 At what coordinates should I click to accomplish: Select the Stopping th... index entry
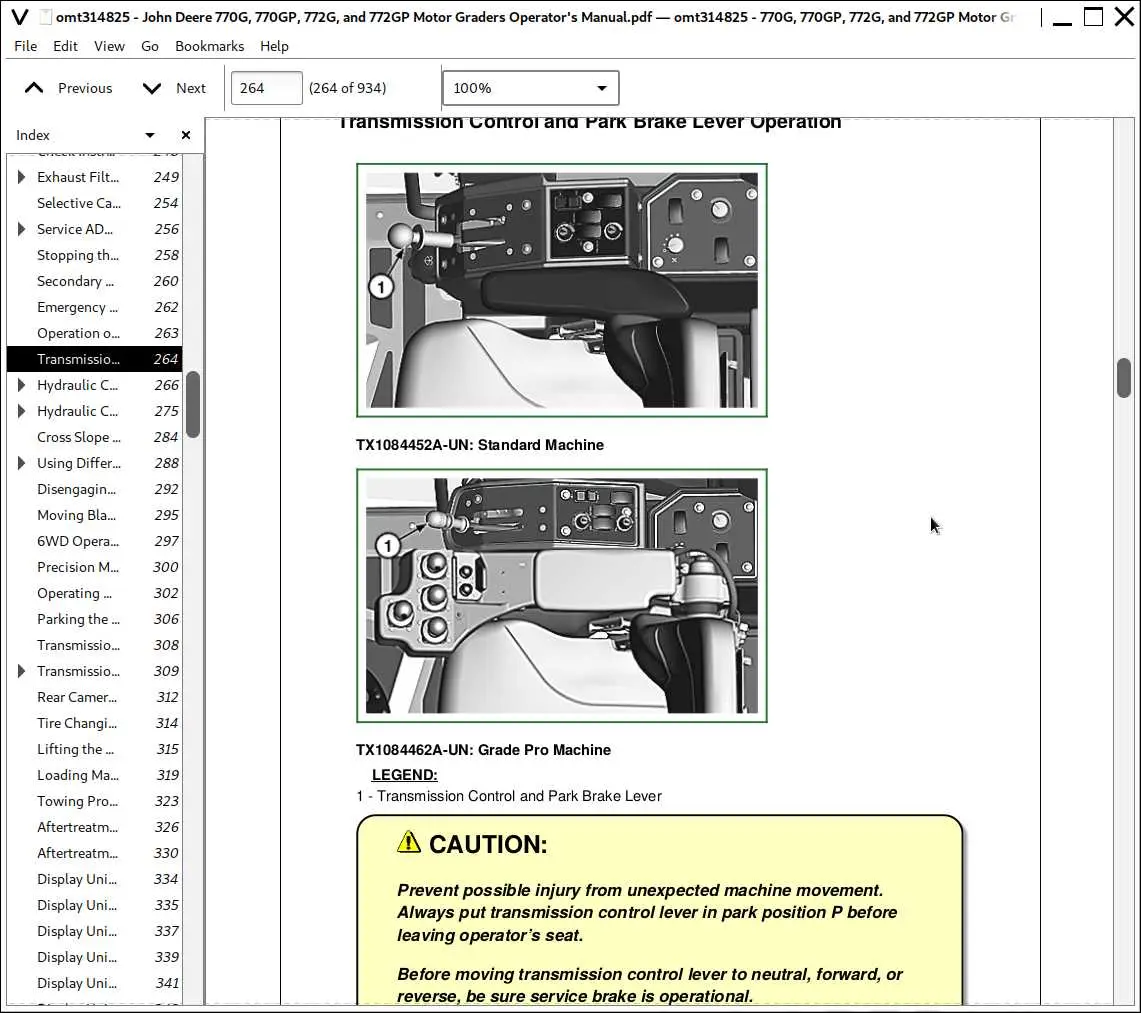[95, 255]
